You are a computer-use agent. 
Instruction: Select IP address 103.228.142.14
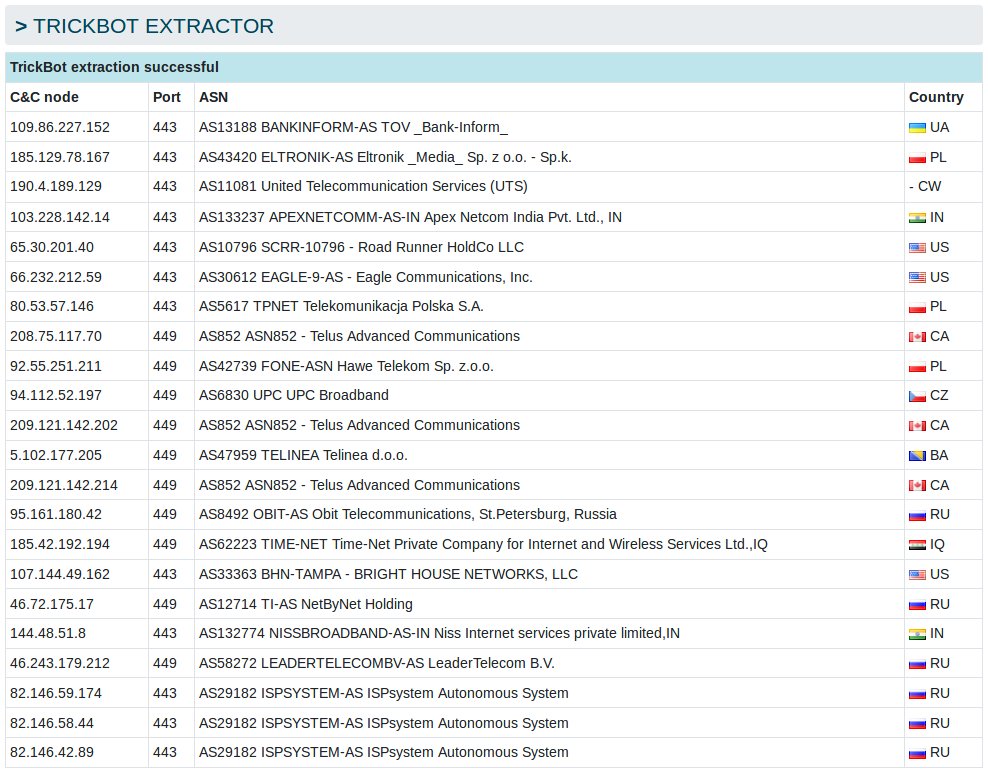[x=60, y=217]
